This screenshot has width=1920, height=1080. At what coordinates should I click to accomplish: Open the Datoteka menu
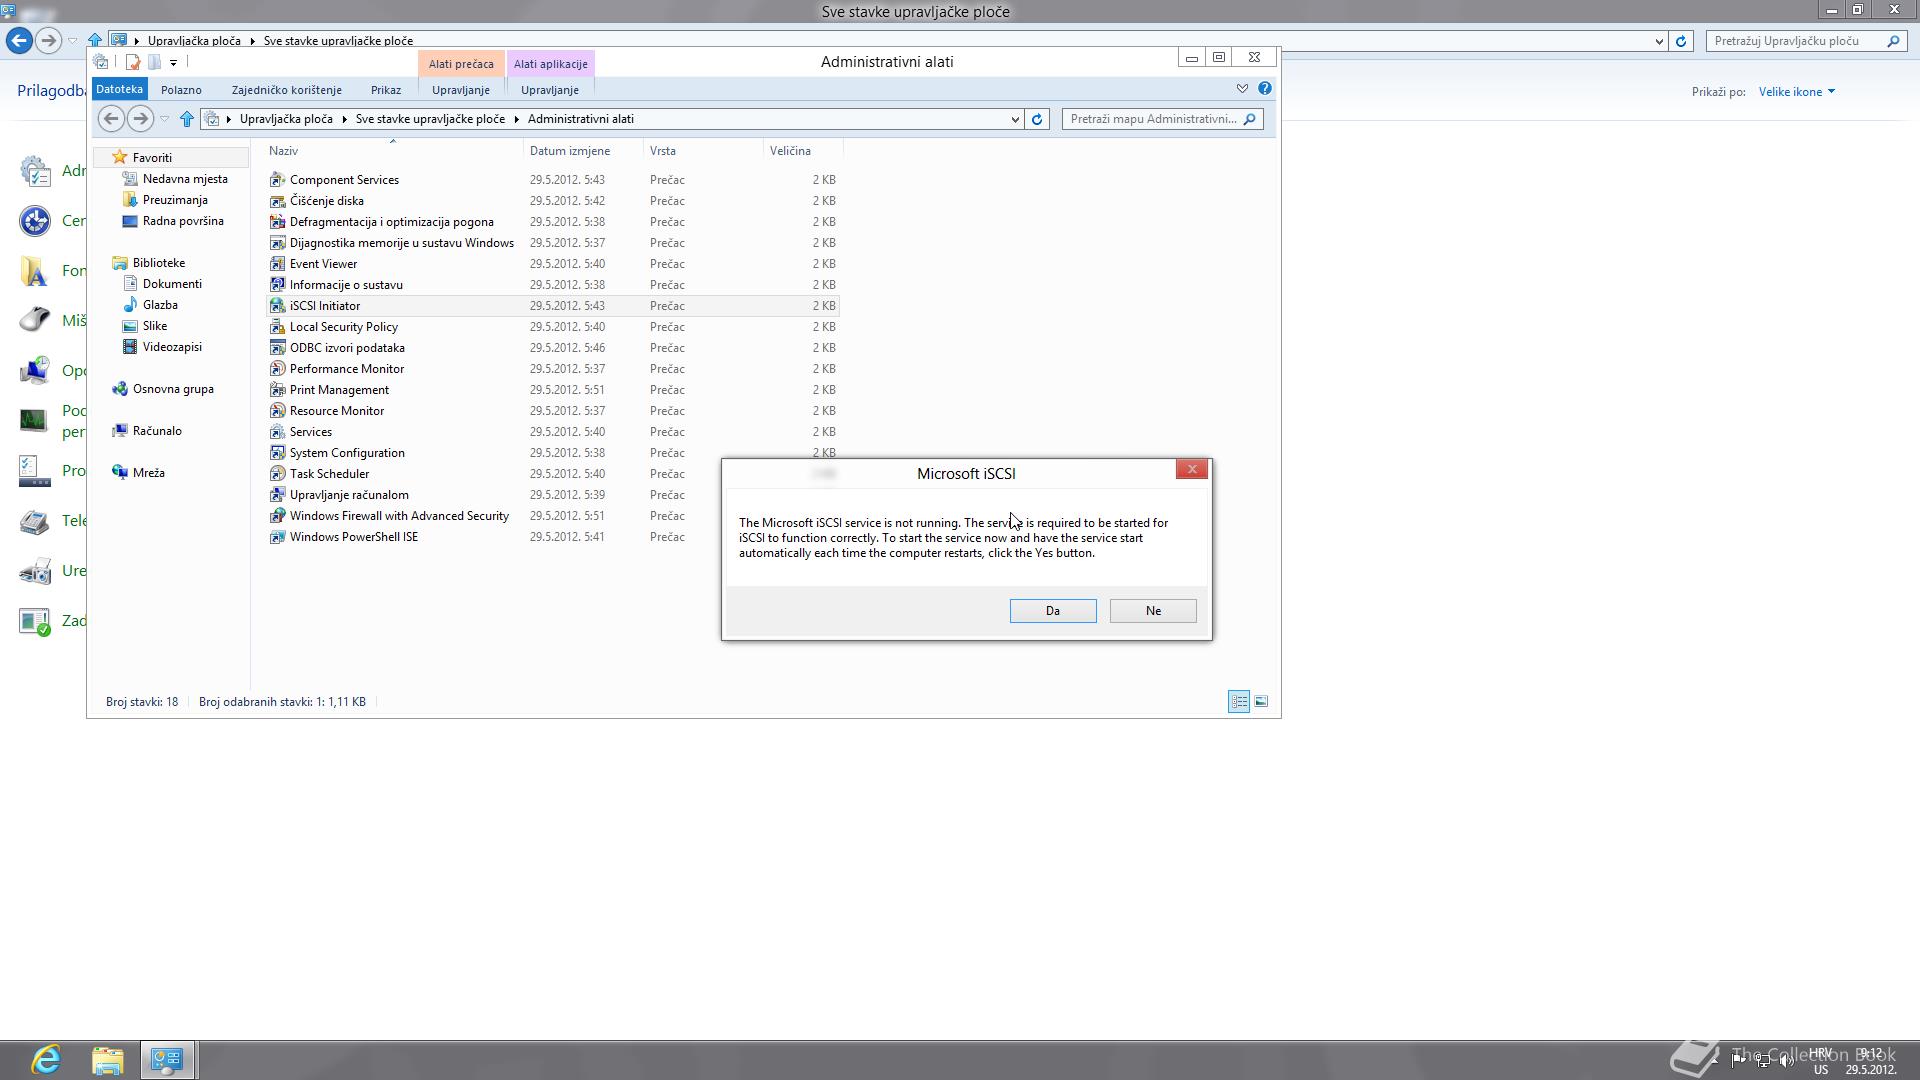pos(118,88)
